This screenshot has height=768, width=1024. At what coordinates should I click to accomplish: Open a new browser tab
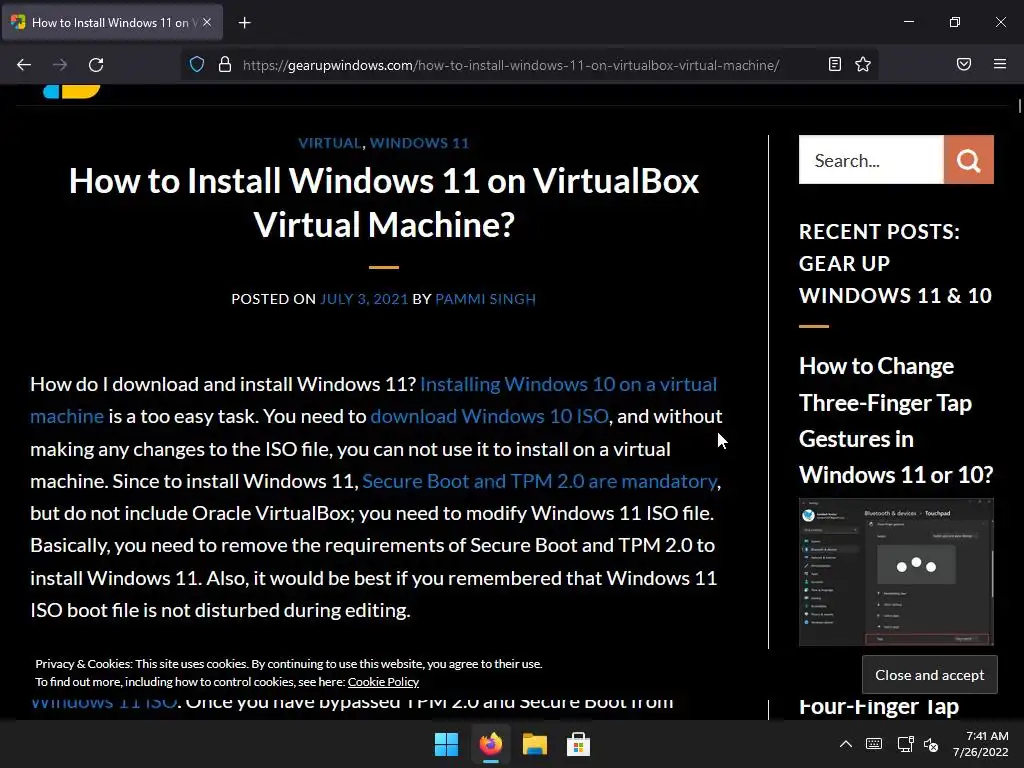point(244,23)
